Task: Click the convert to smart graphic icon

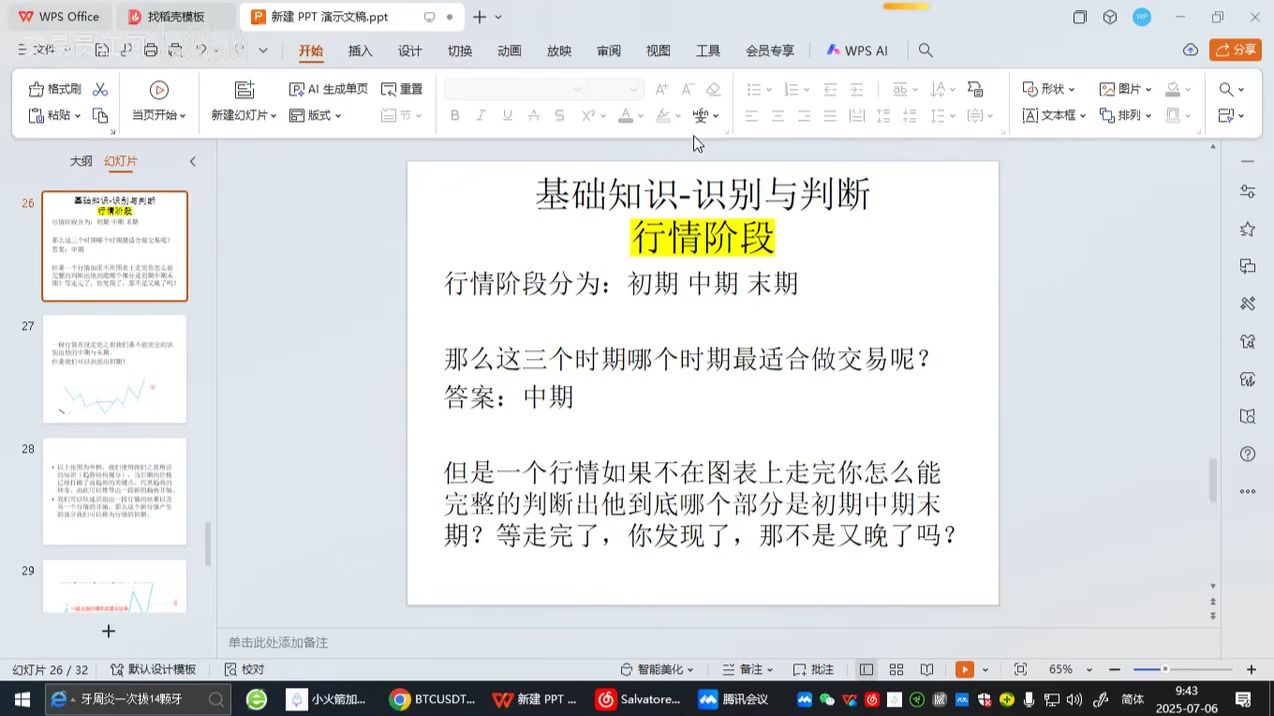Action: 976,89
